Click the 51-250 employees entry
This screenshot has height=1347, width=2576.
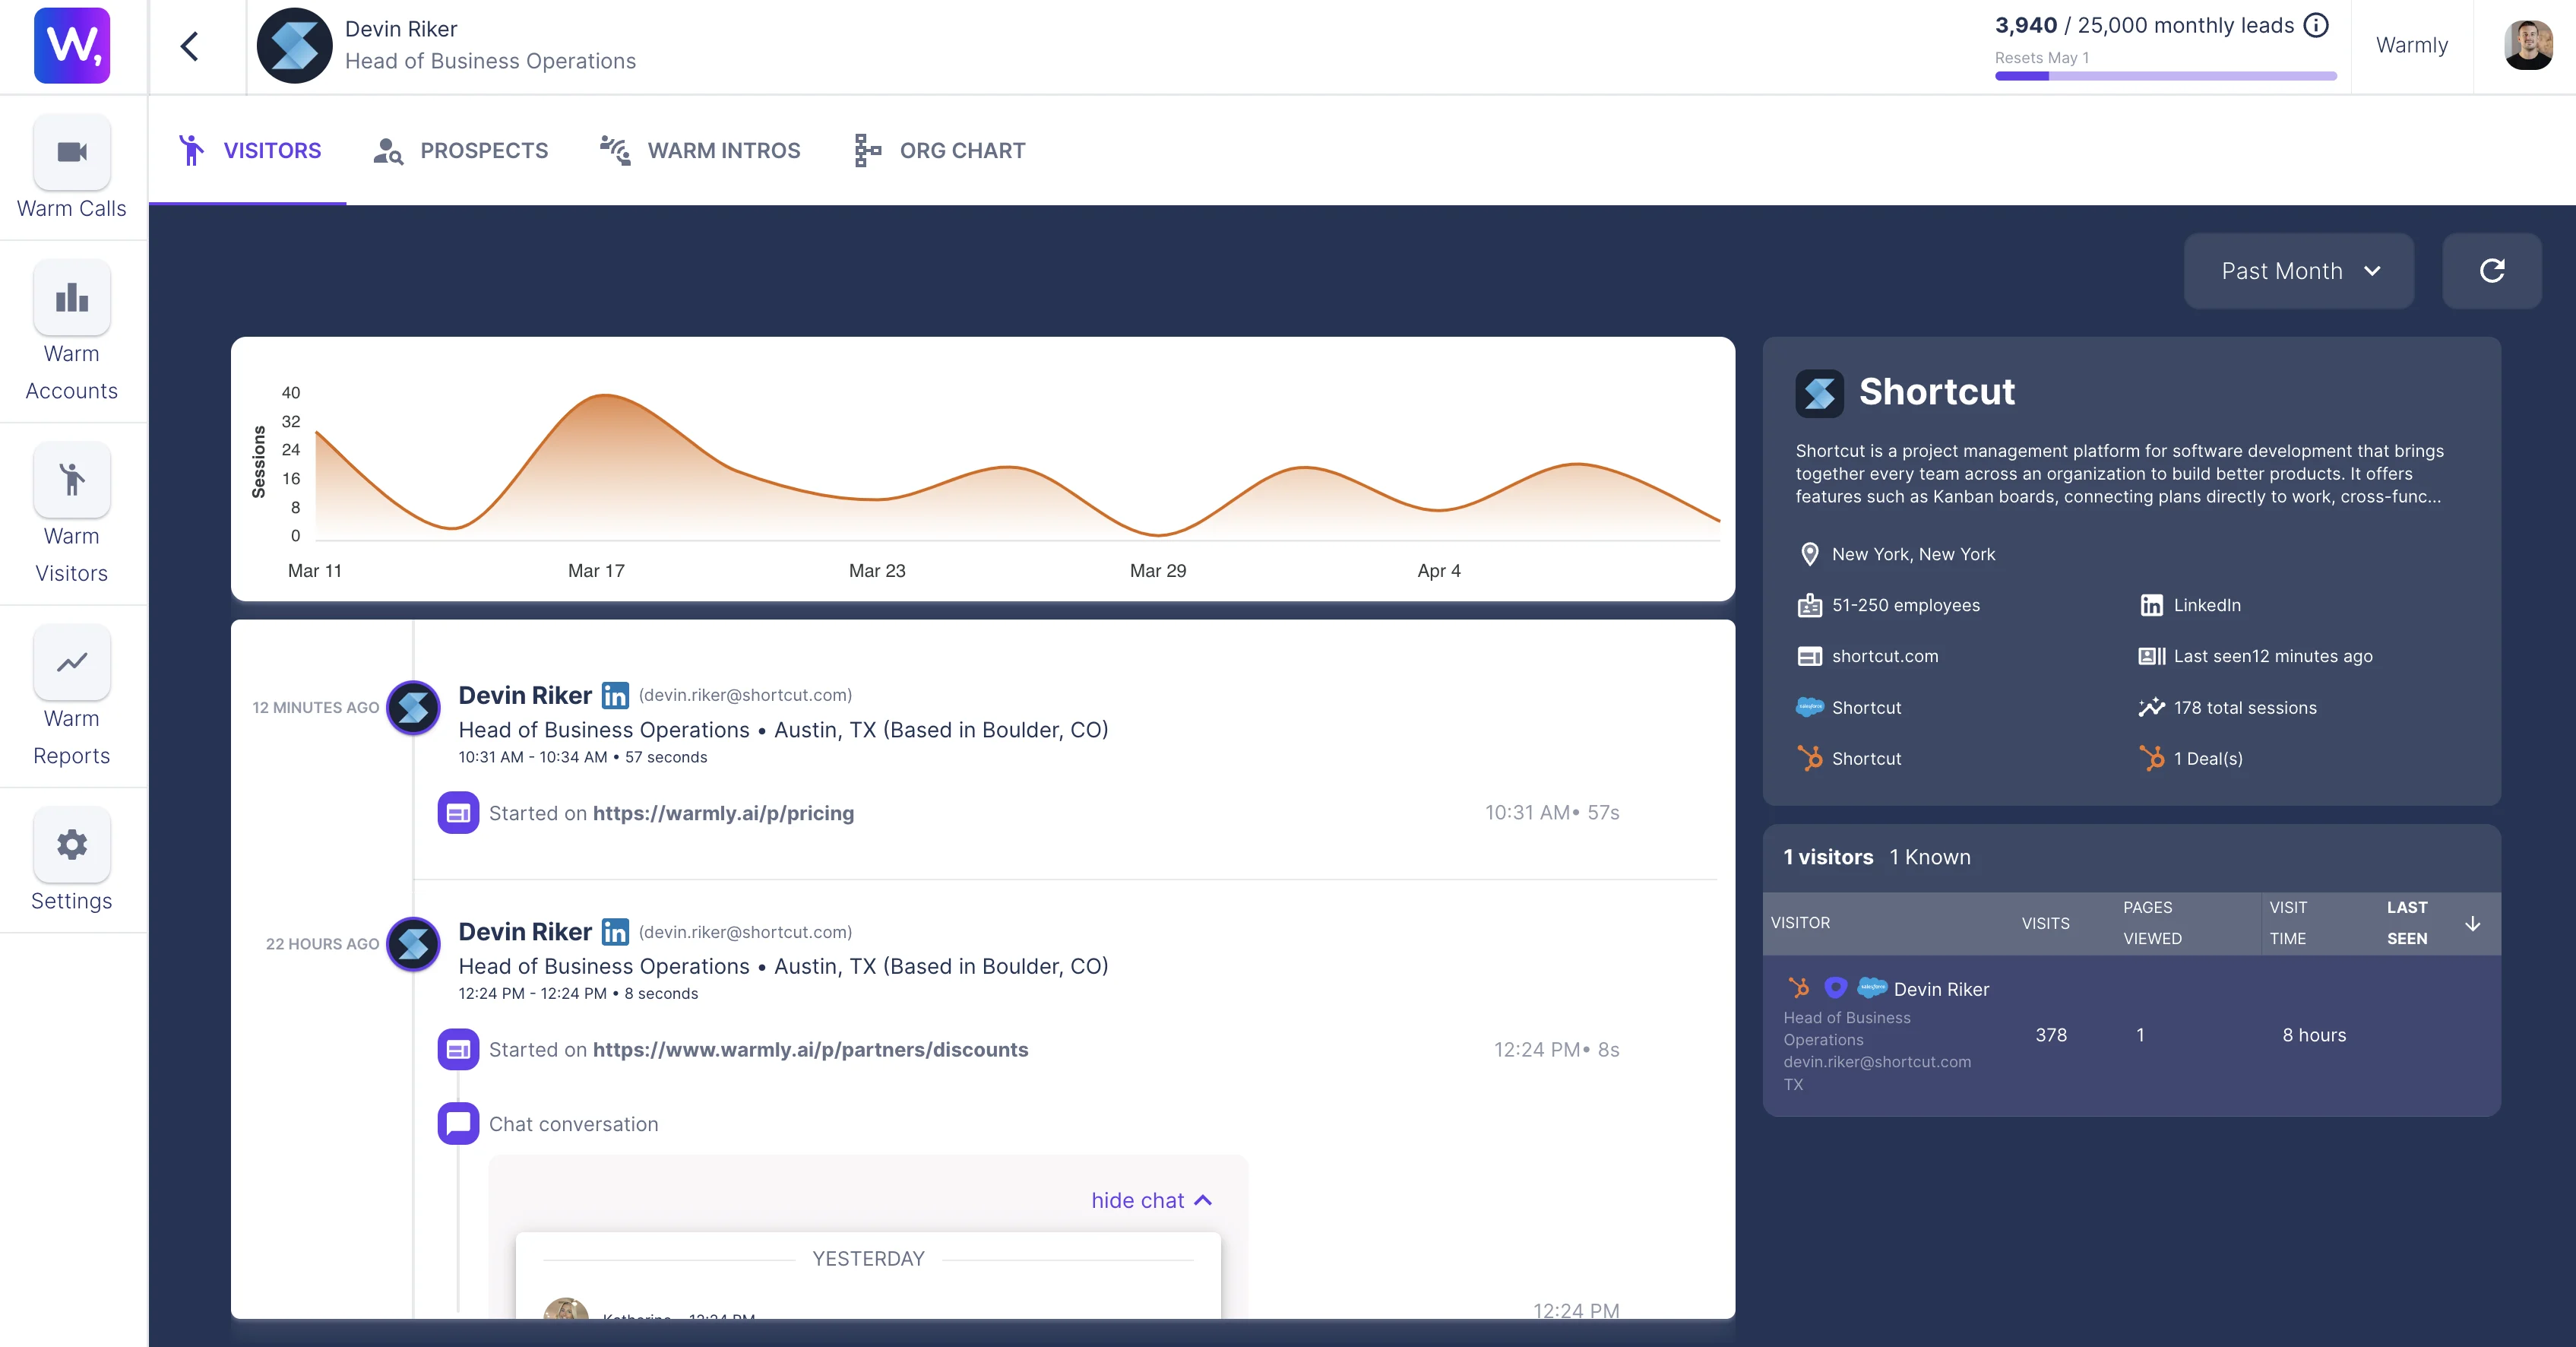click(1889, 605)
